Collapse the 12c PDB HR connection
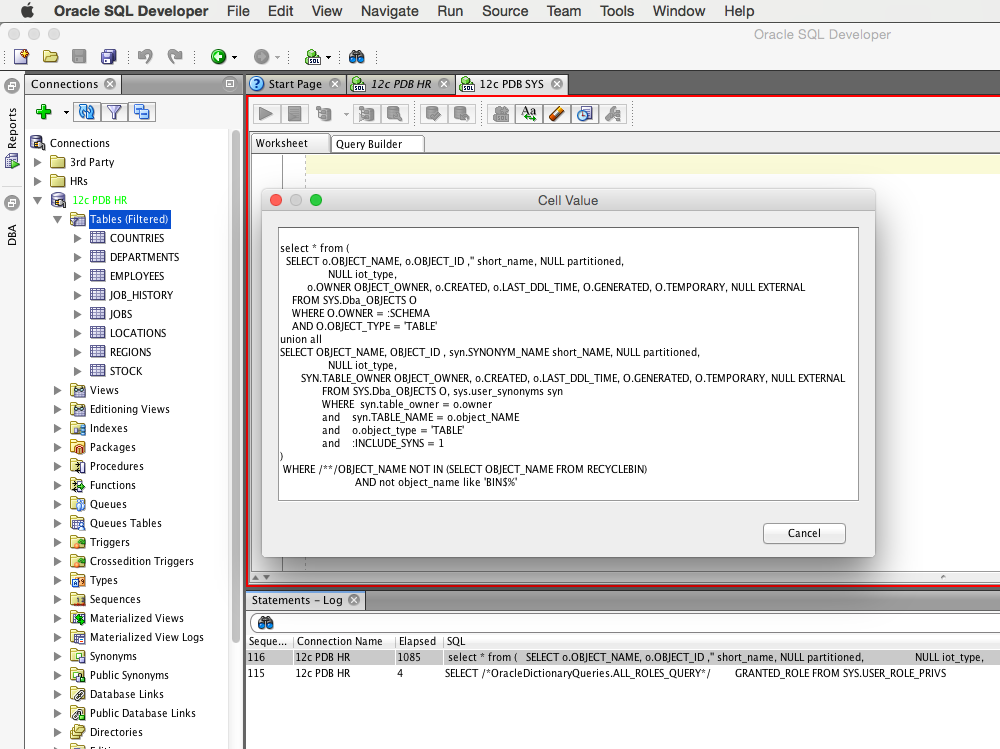1000x749 pixels. pyautogui.click(x=38, y=200)
